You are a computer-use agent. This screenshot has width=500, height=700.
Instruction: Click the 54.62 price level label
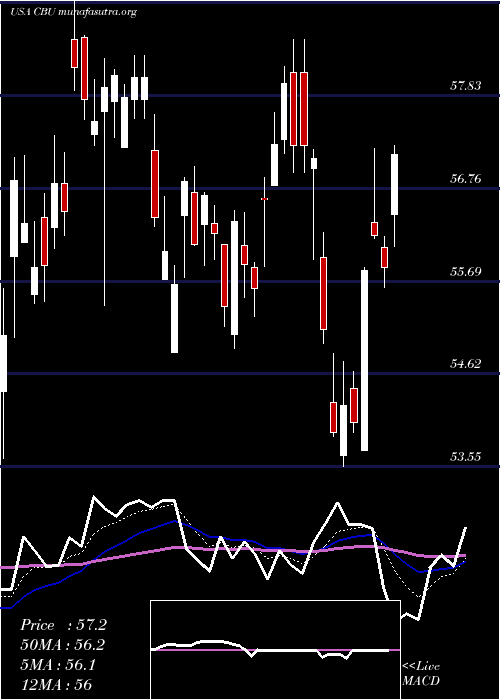point(466,364)
